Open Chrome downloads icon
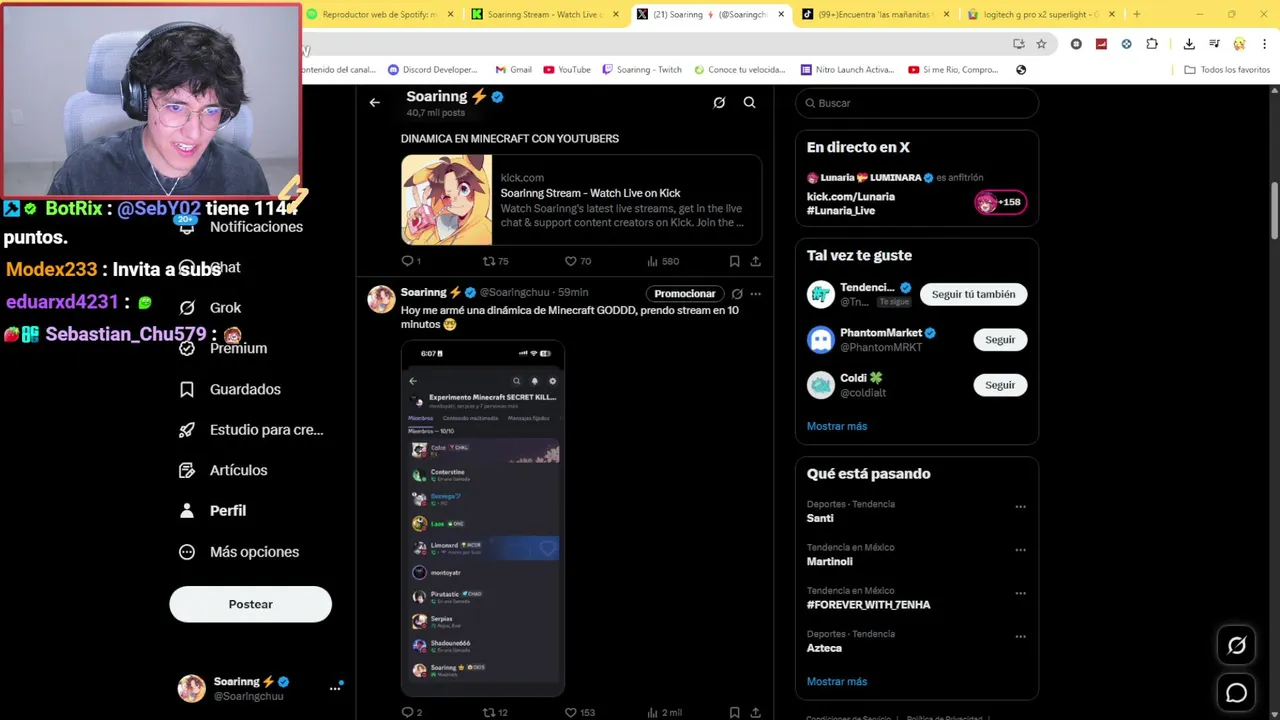The height and width of the screenshot is (720, 1280). tap(1189, 44)
